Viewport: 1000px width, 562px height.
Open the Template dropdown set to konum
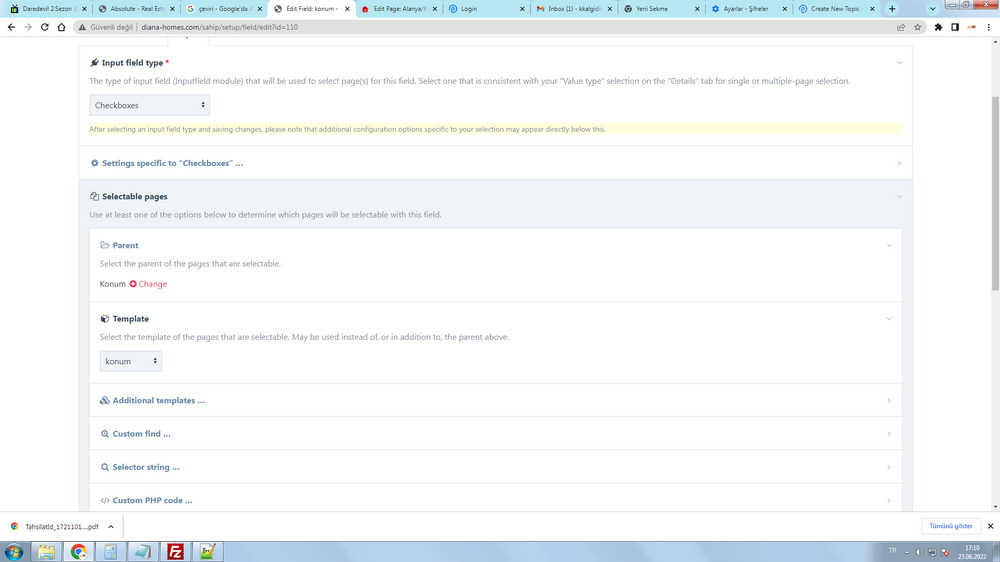click(x=130, y=361)
